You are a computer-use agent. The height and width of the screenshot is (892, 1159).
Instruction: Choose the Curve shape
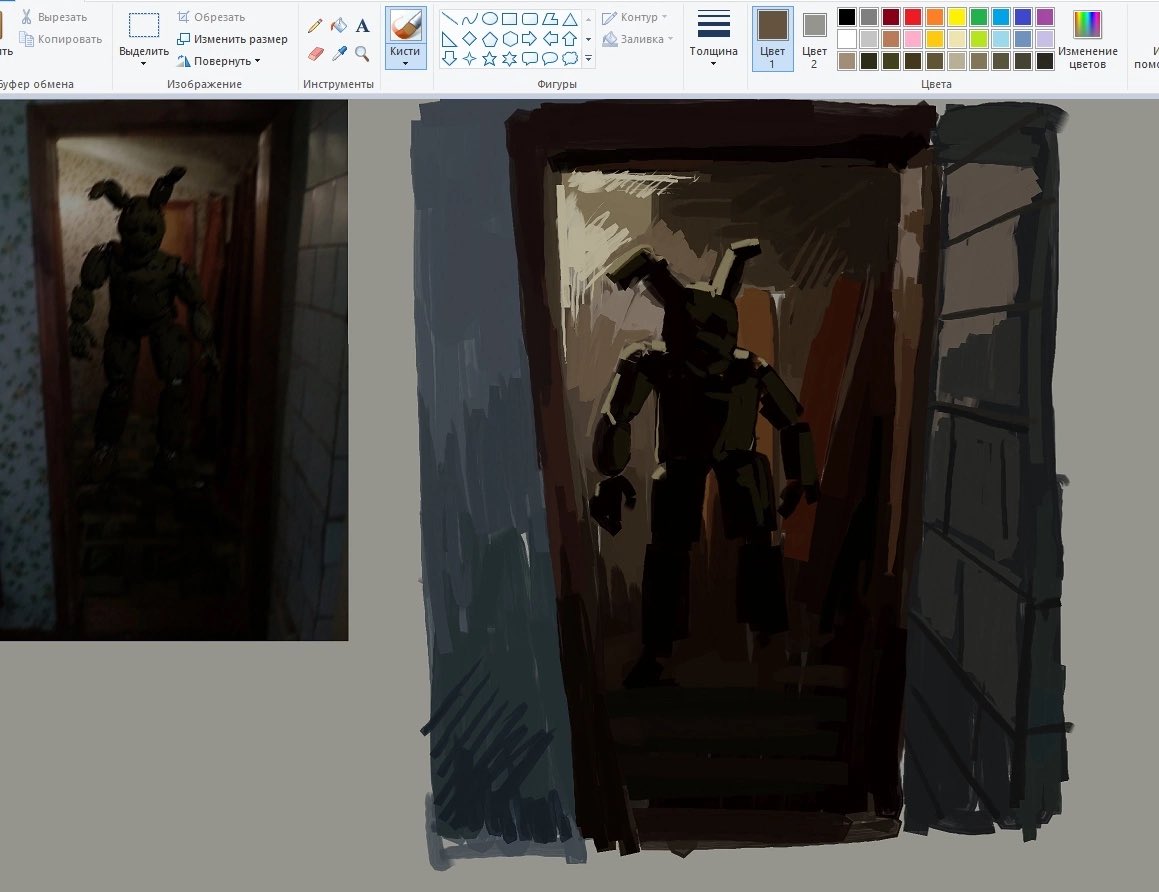pyautogui.click(x=469, y=19)
